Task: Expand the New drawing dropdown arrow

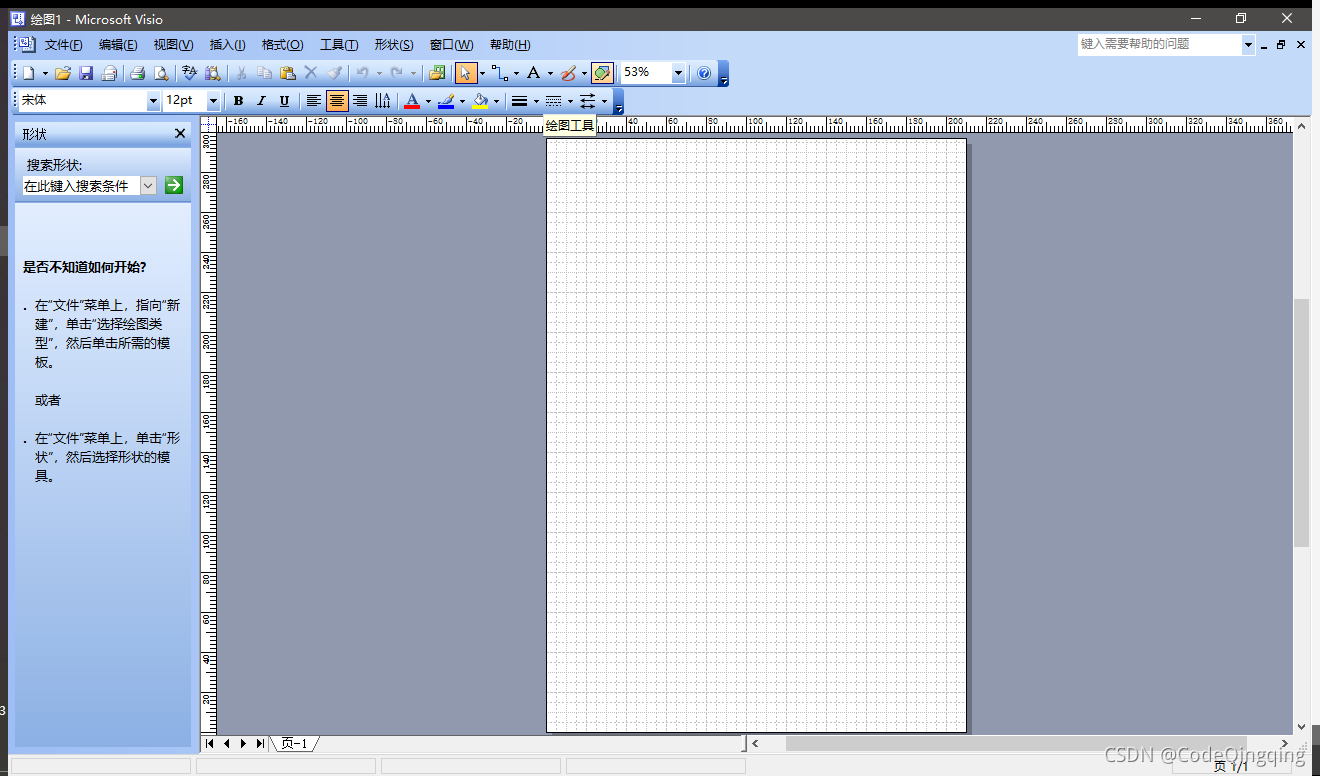Action: pyautogui.click(x=45, y=73)
